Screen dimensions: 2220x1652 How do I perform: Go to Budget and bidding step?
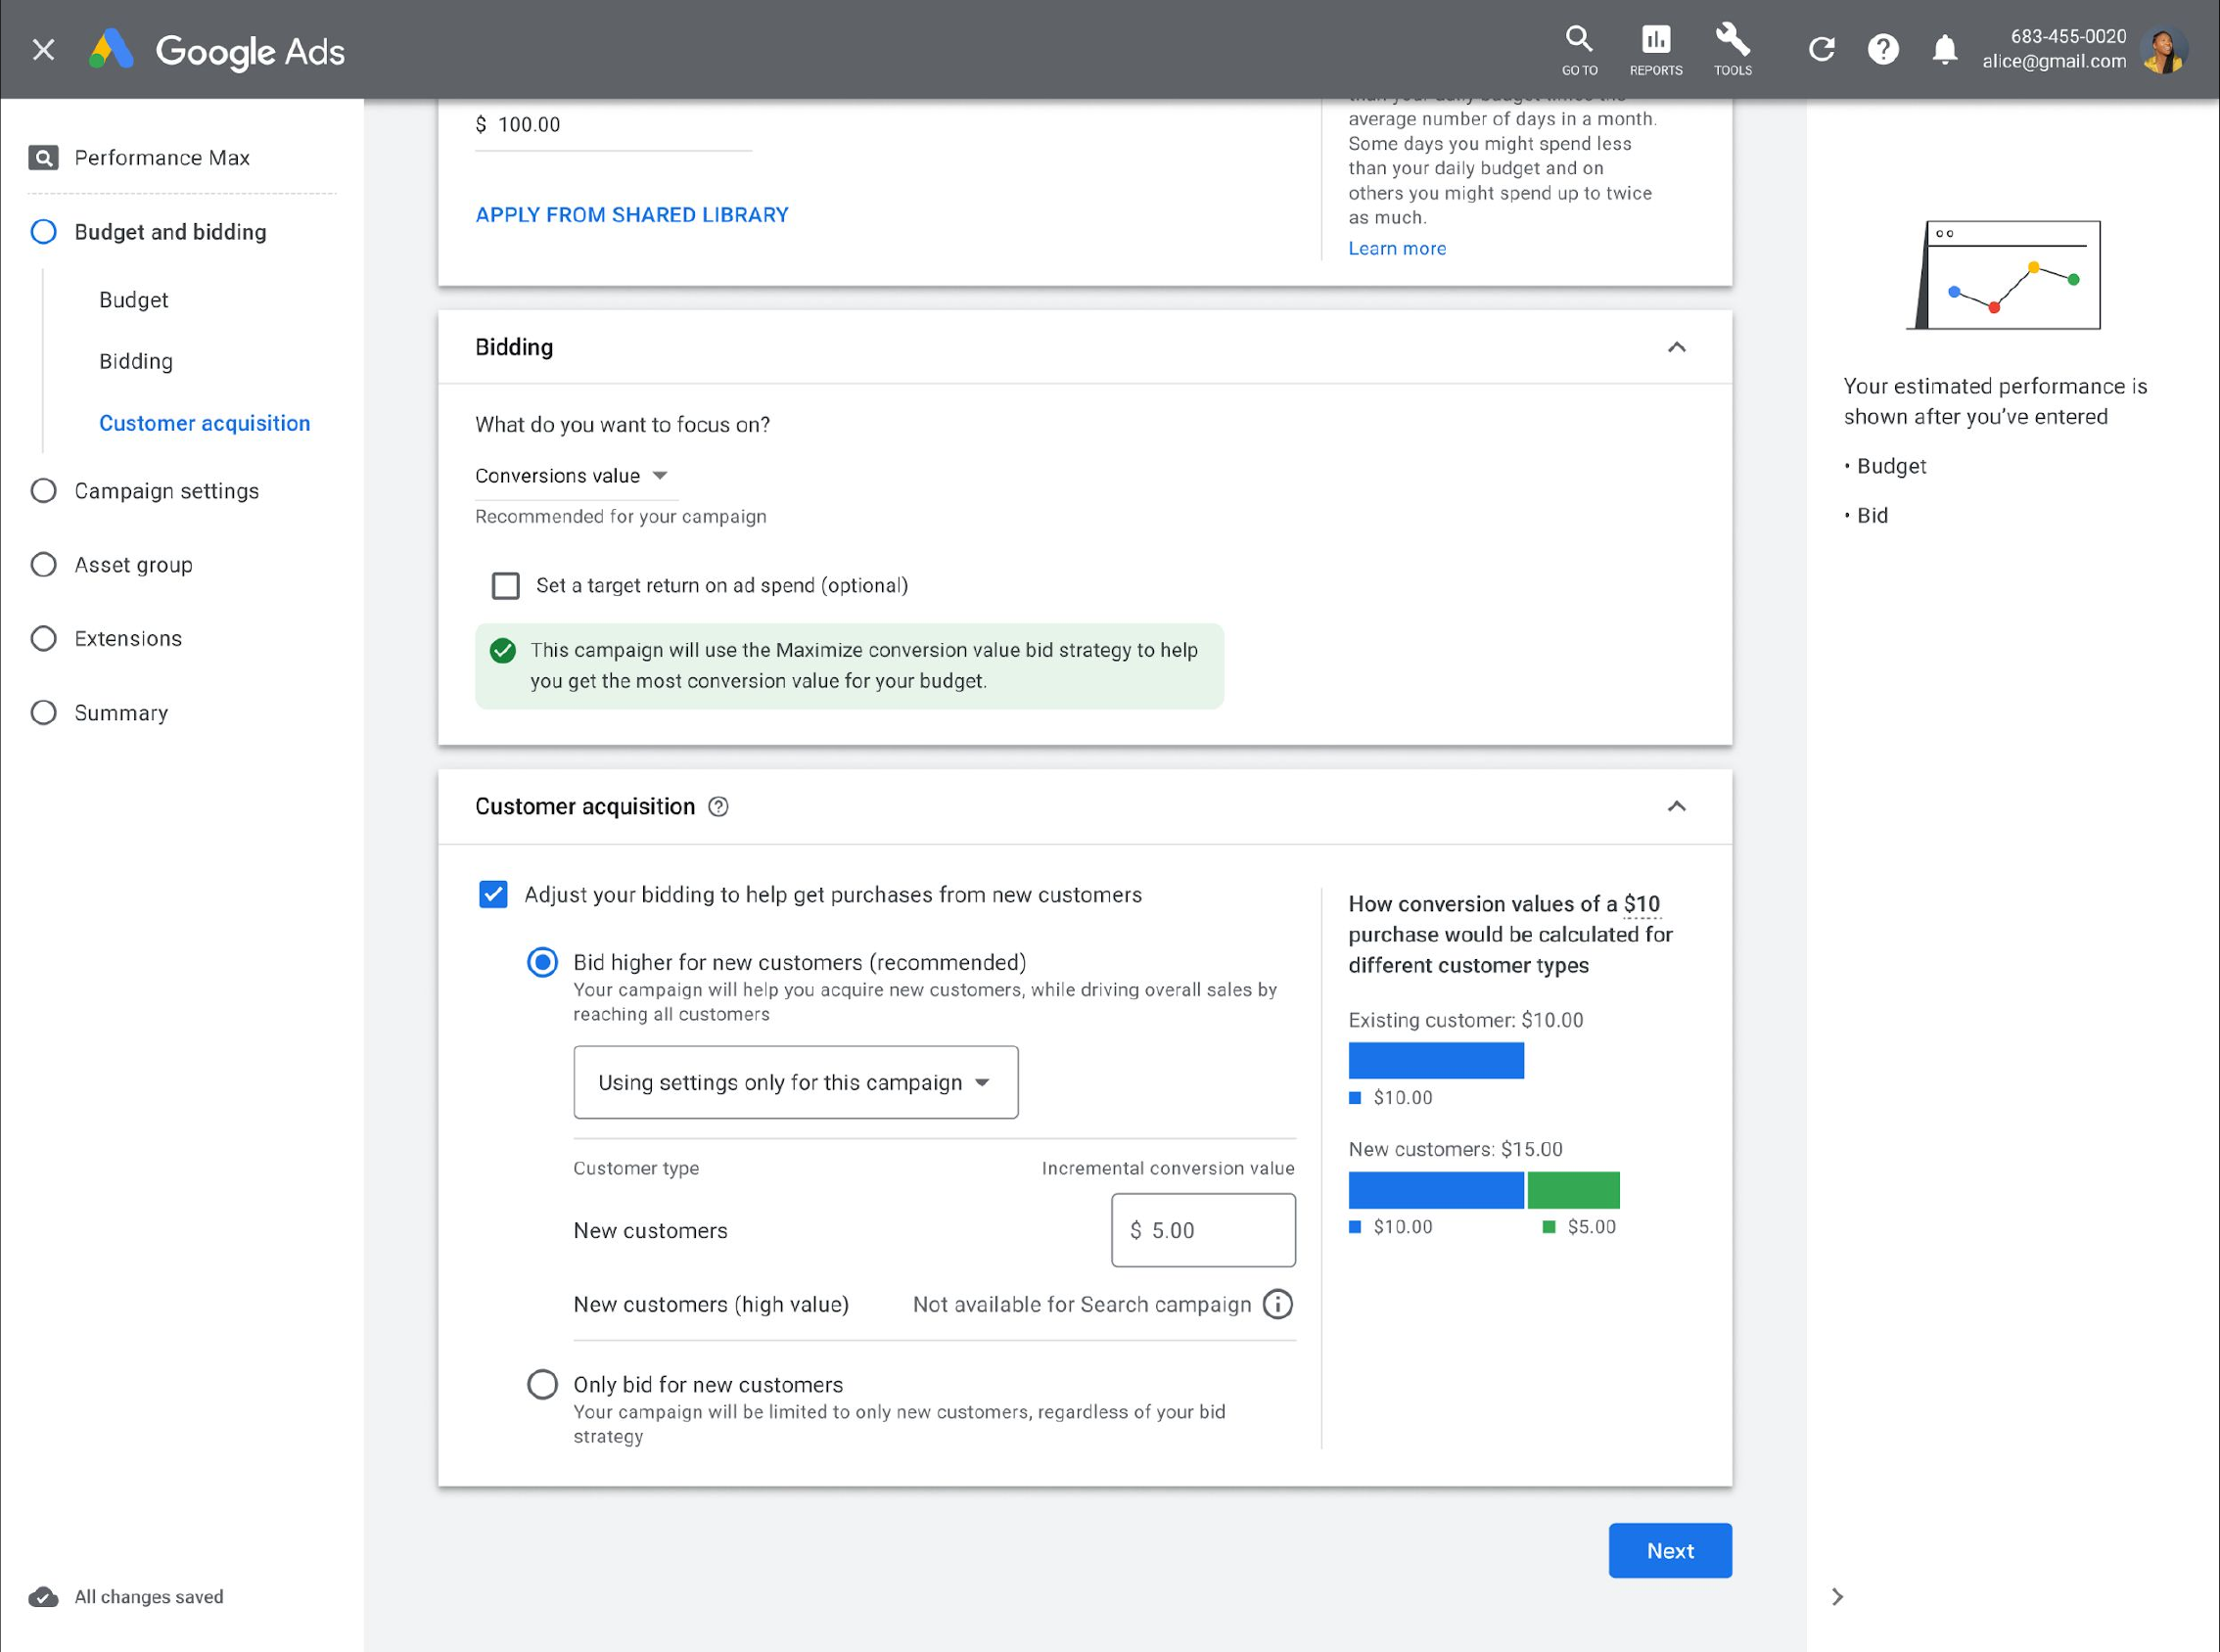[x=150, y=232]
